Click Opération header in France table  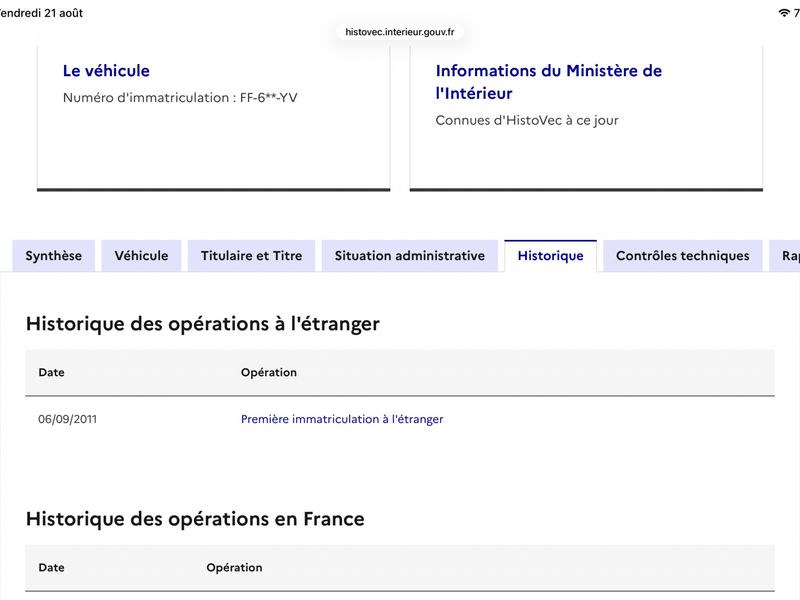pyautogui.click(x=234, y=568)
